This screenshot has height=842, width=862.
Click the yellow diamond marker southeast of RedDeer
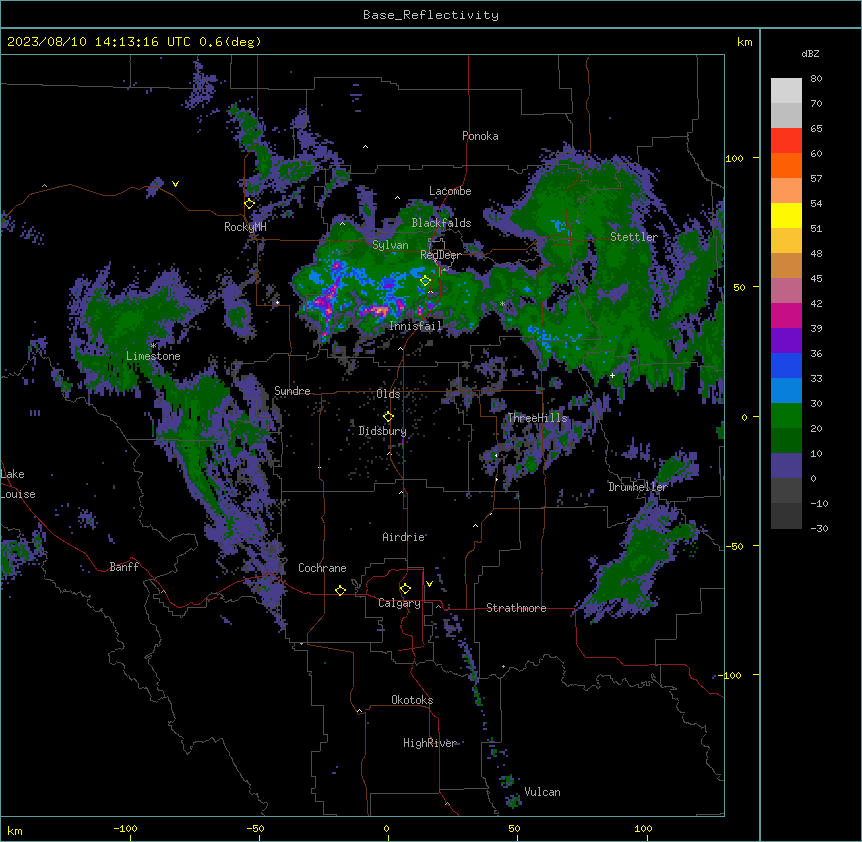tap(426, 281)
